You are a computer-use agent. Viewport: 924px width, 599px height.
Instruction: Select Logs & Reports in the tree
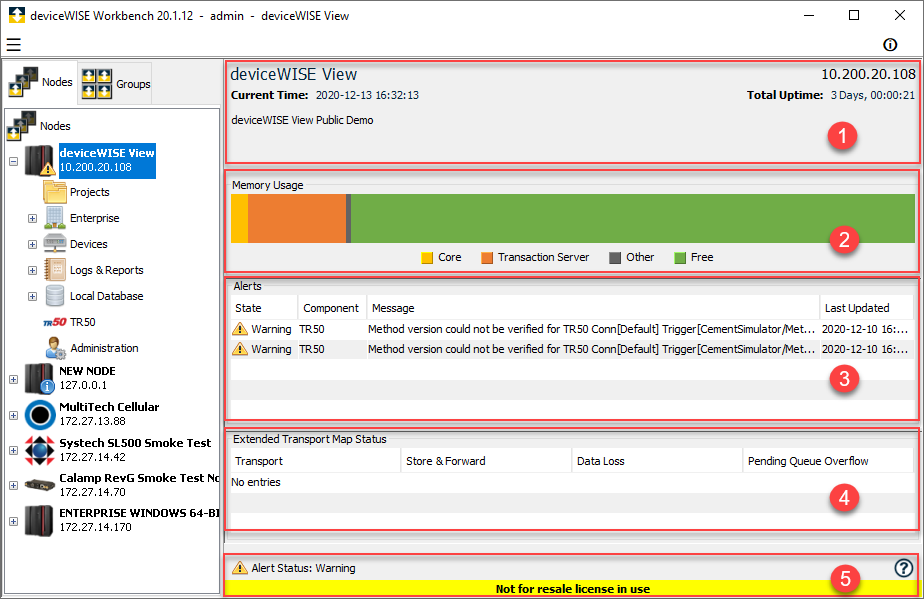point(107,270)
